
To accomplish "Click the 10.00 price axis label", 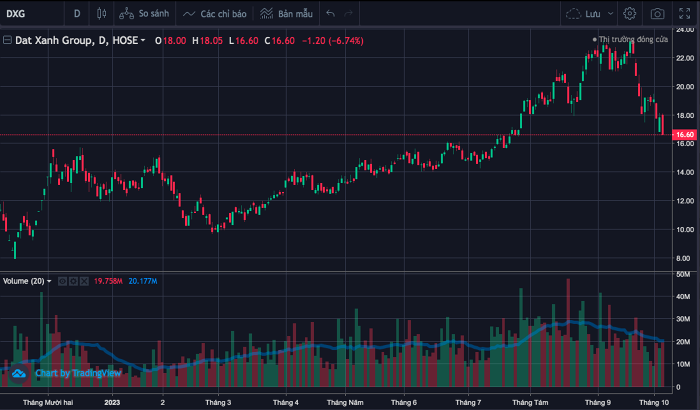I will tap(685, 230).
